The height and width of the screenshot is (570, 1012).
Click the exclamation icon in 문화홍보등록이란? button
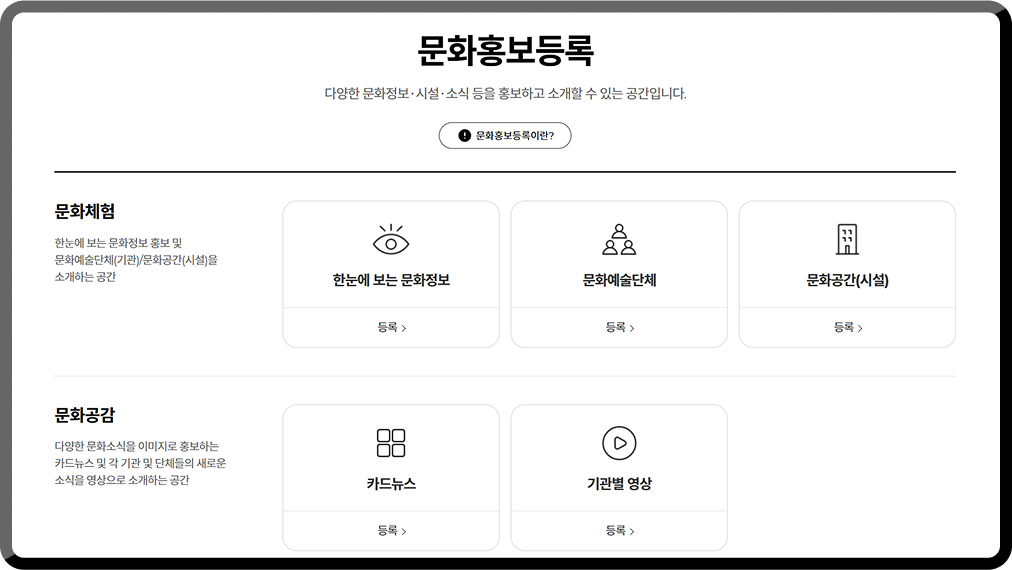click(x=464, y=136)
